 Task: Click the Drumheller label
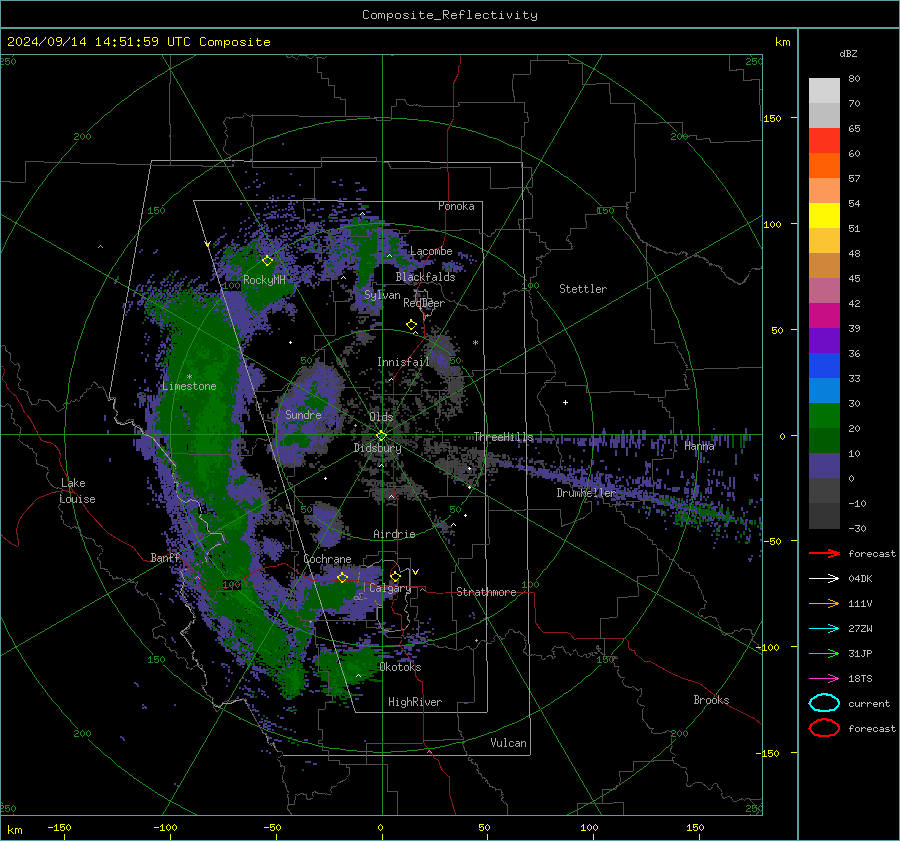[x=586, y=493]
